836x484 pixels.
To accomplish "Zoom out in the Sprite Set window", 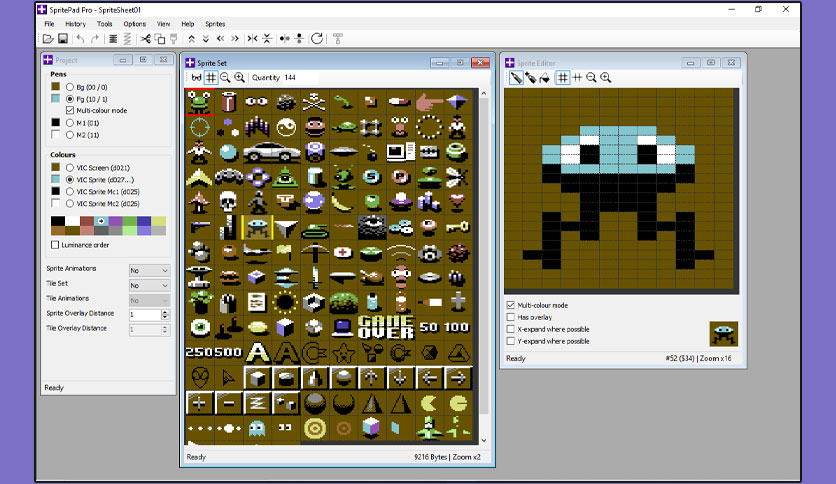I will (226, 78).
